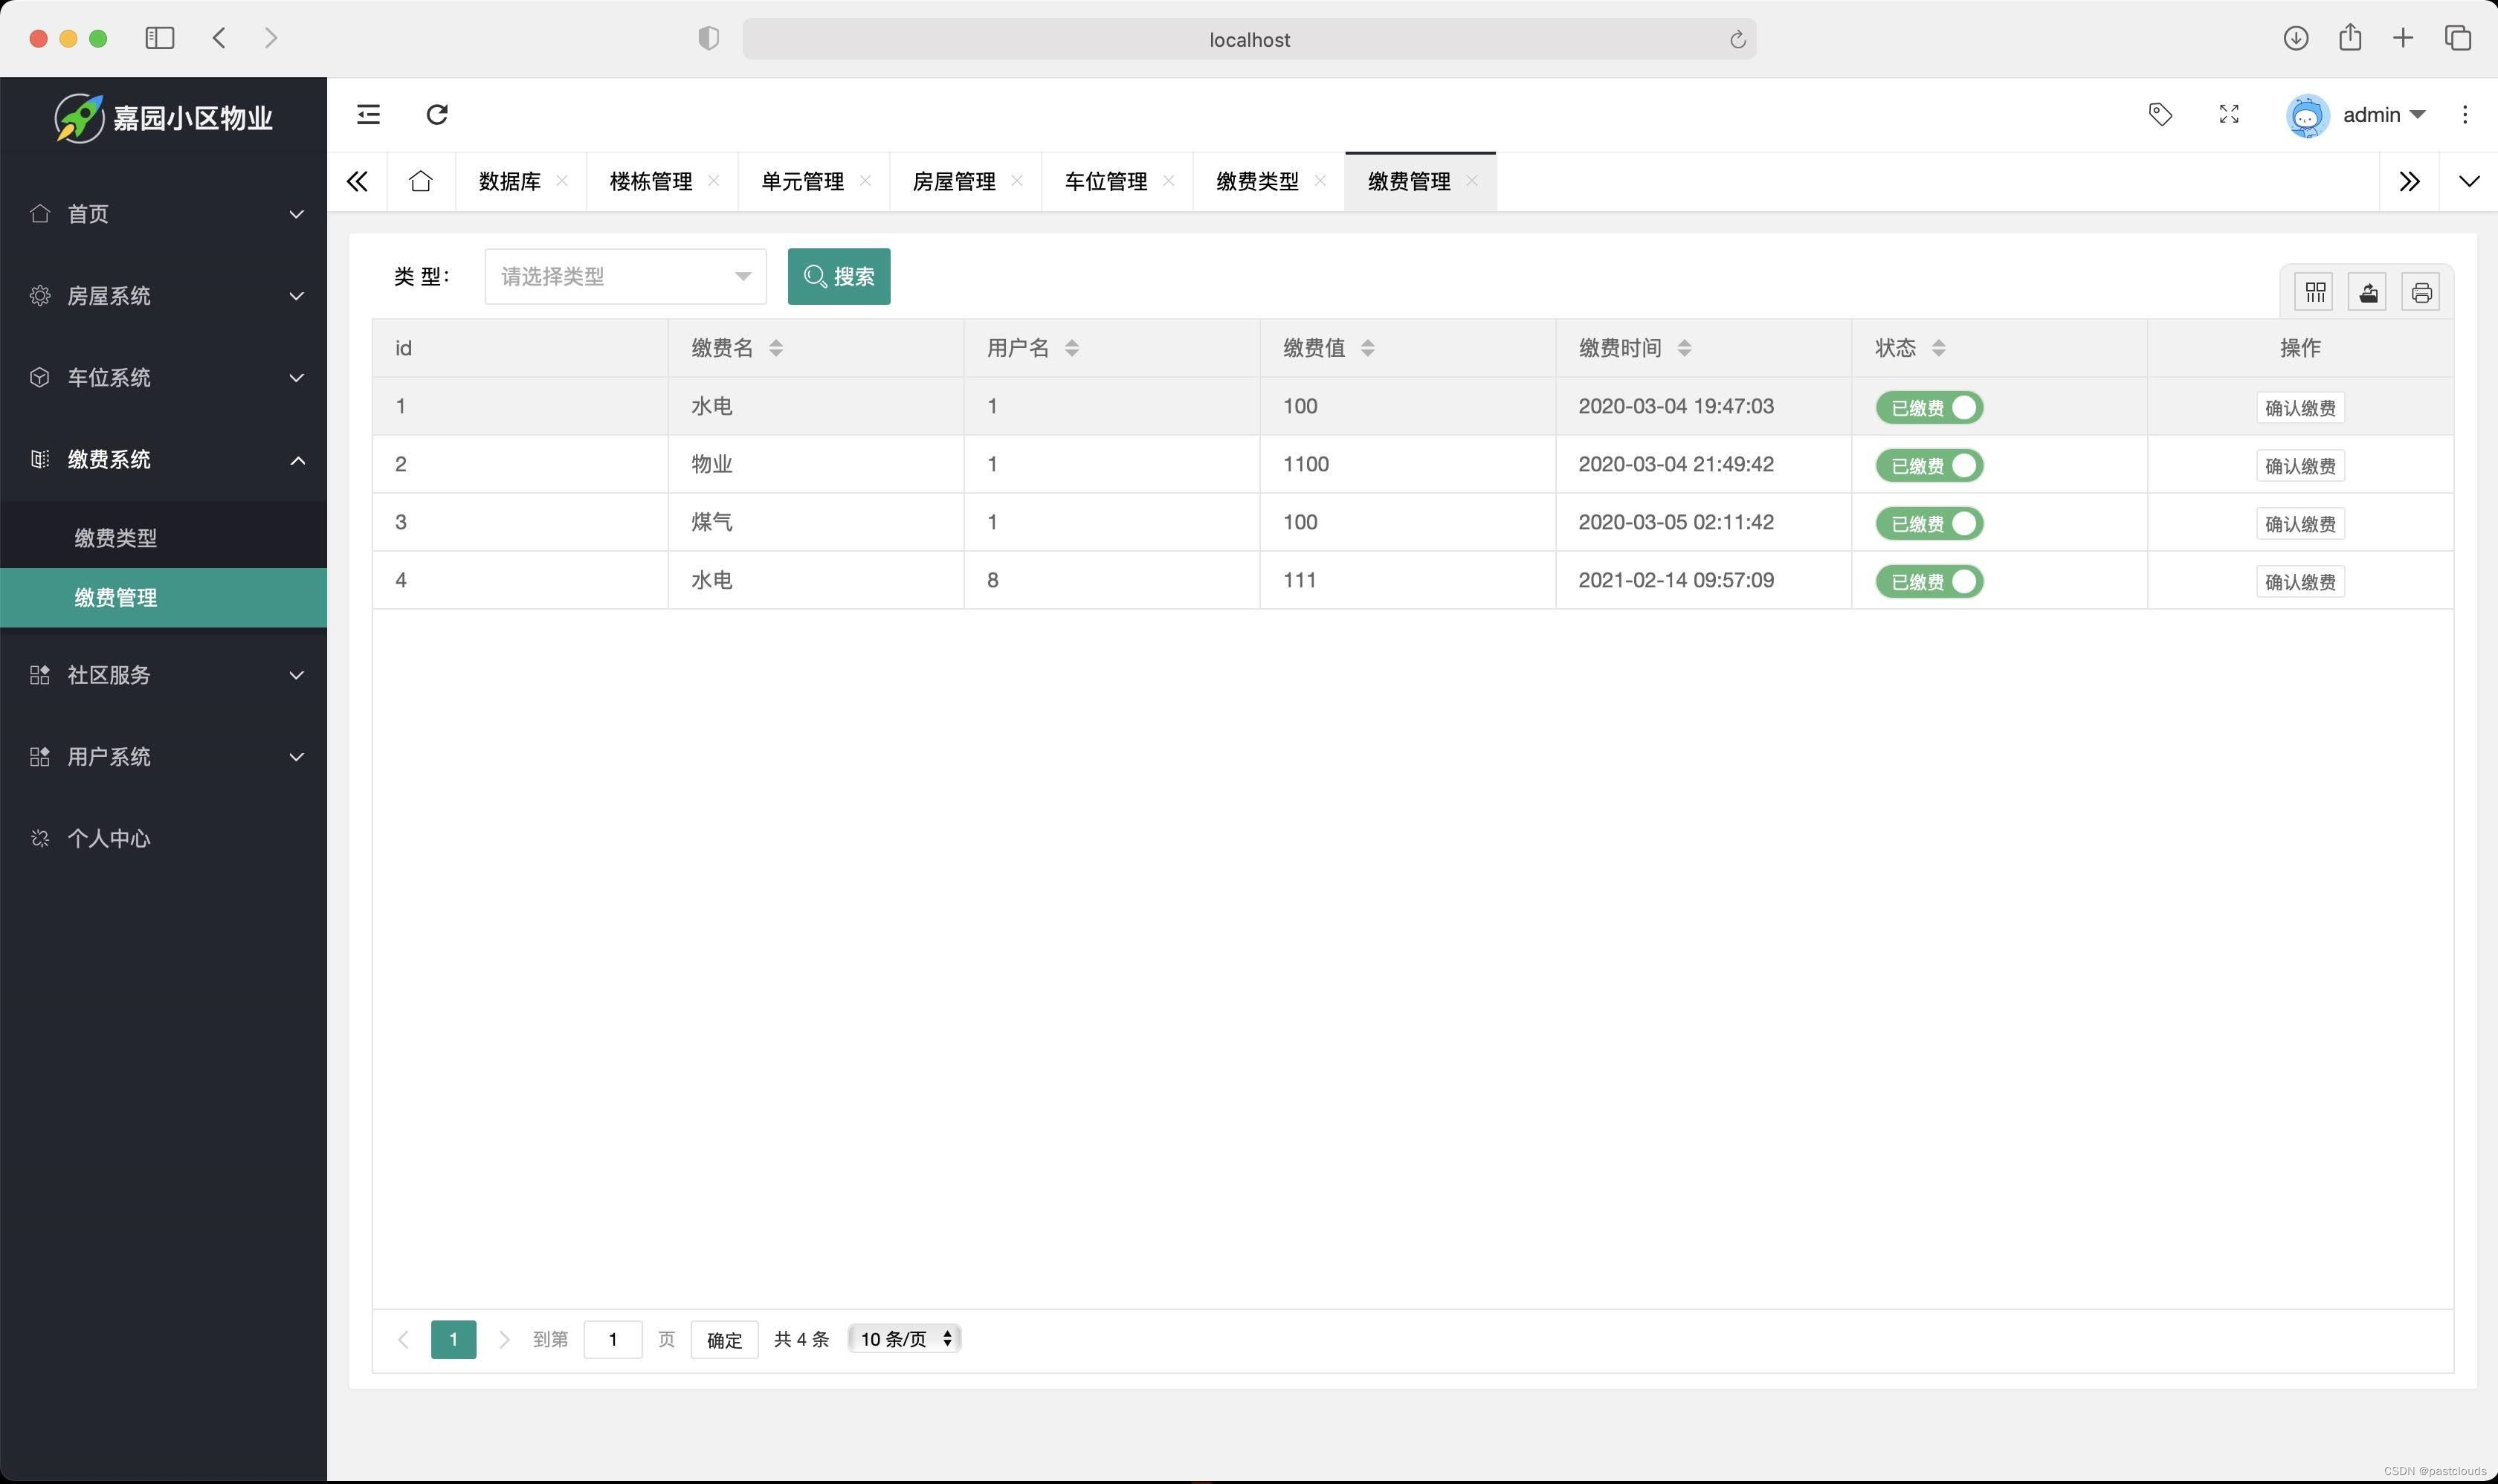The image size is (2498, 1484).
Task: Open the 10 条/页 page size selector
Action: pyautogui.click(x=901, y=1338)
